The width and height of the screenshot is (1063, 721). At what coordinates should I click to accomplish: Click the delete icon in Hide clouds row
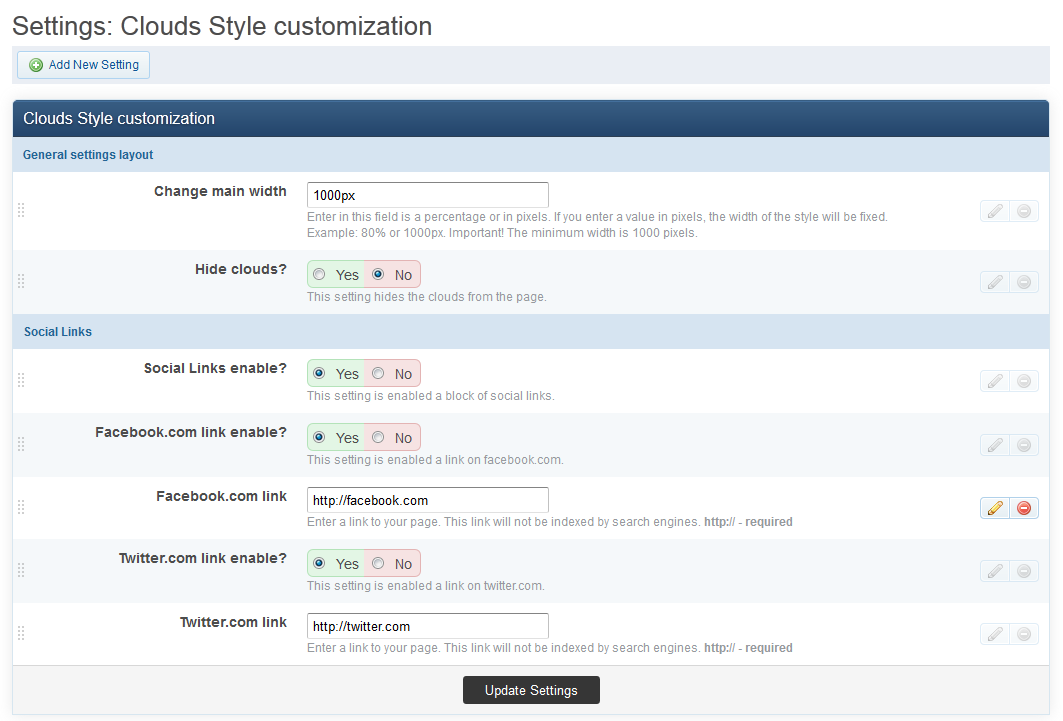[1024, 282]
